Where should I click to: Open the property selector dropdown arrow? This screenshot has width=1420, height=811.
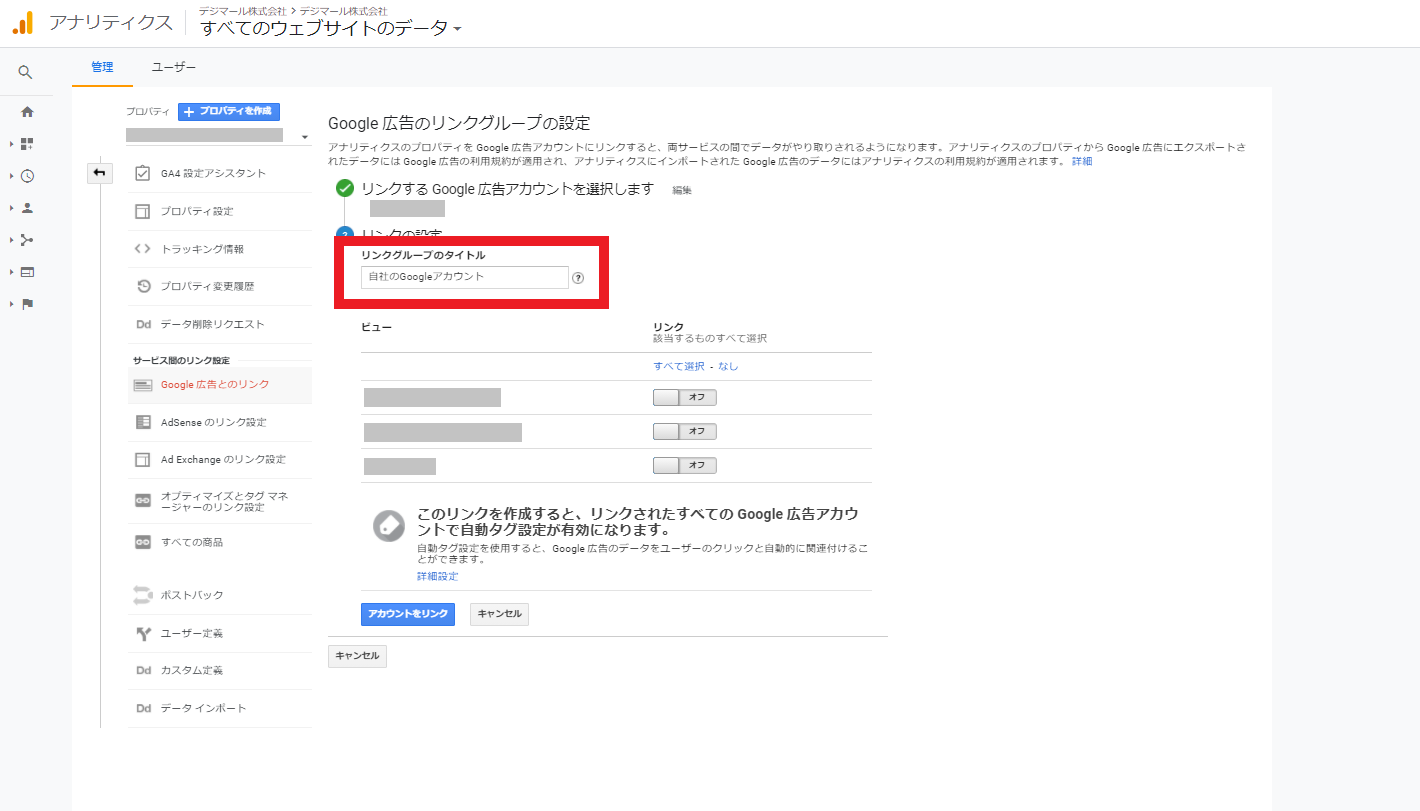(304, 137)
